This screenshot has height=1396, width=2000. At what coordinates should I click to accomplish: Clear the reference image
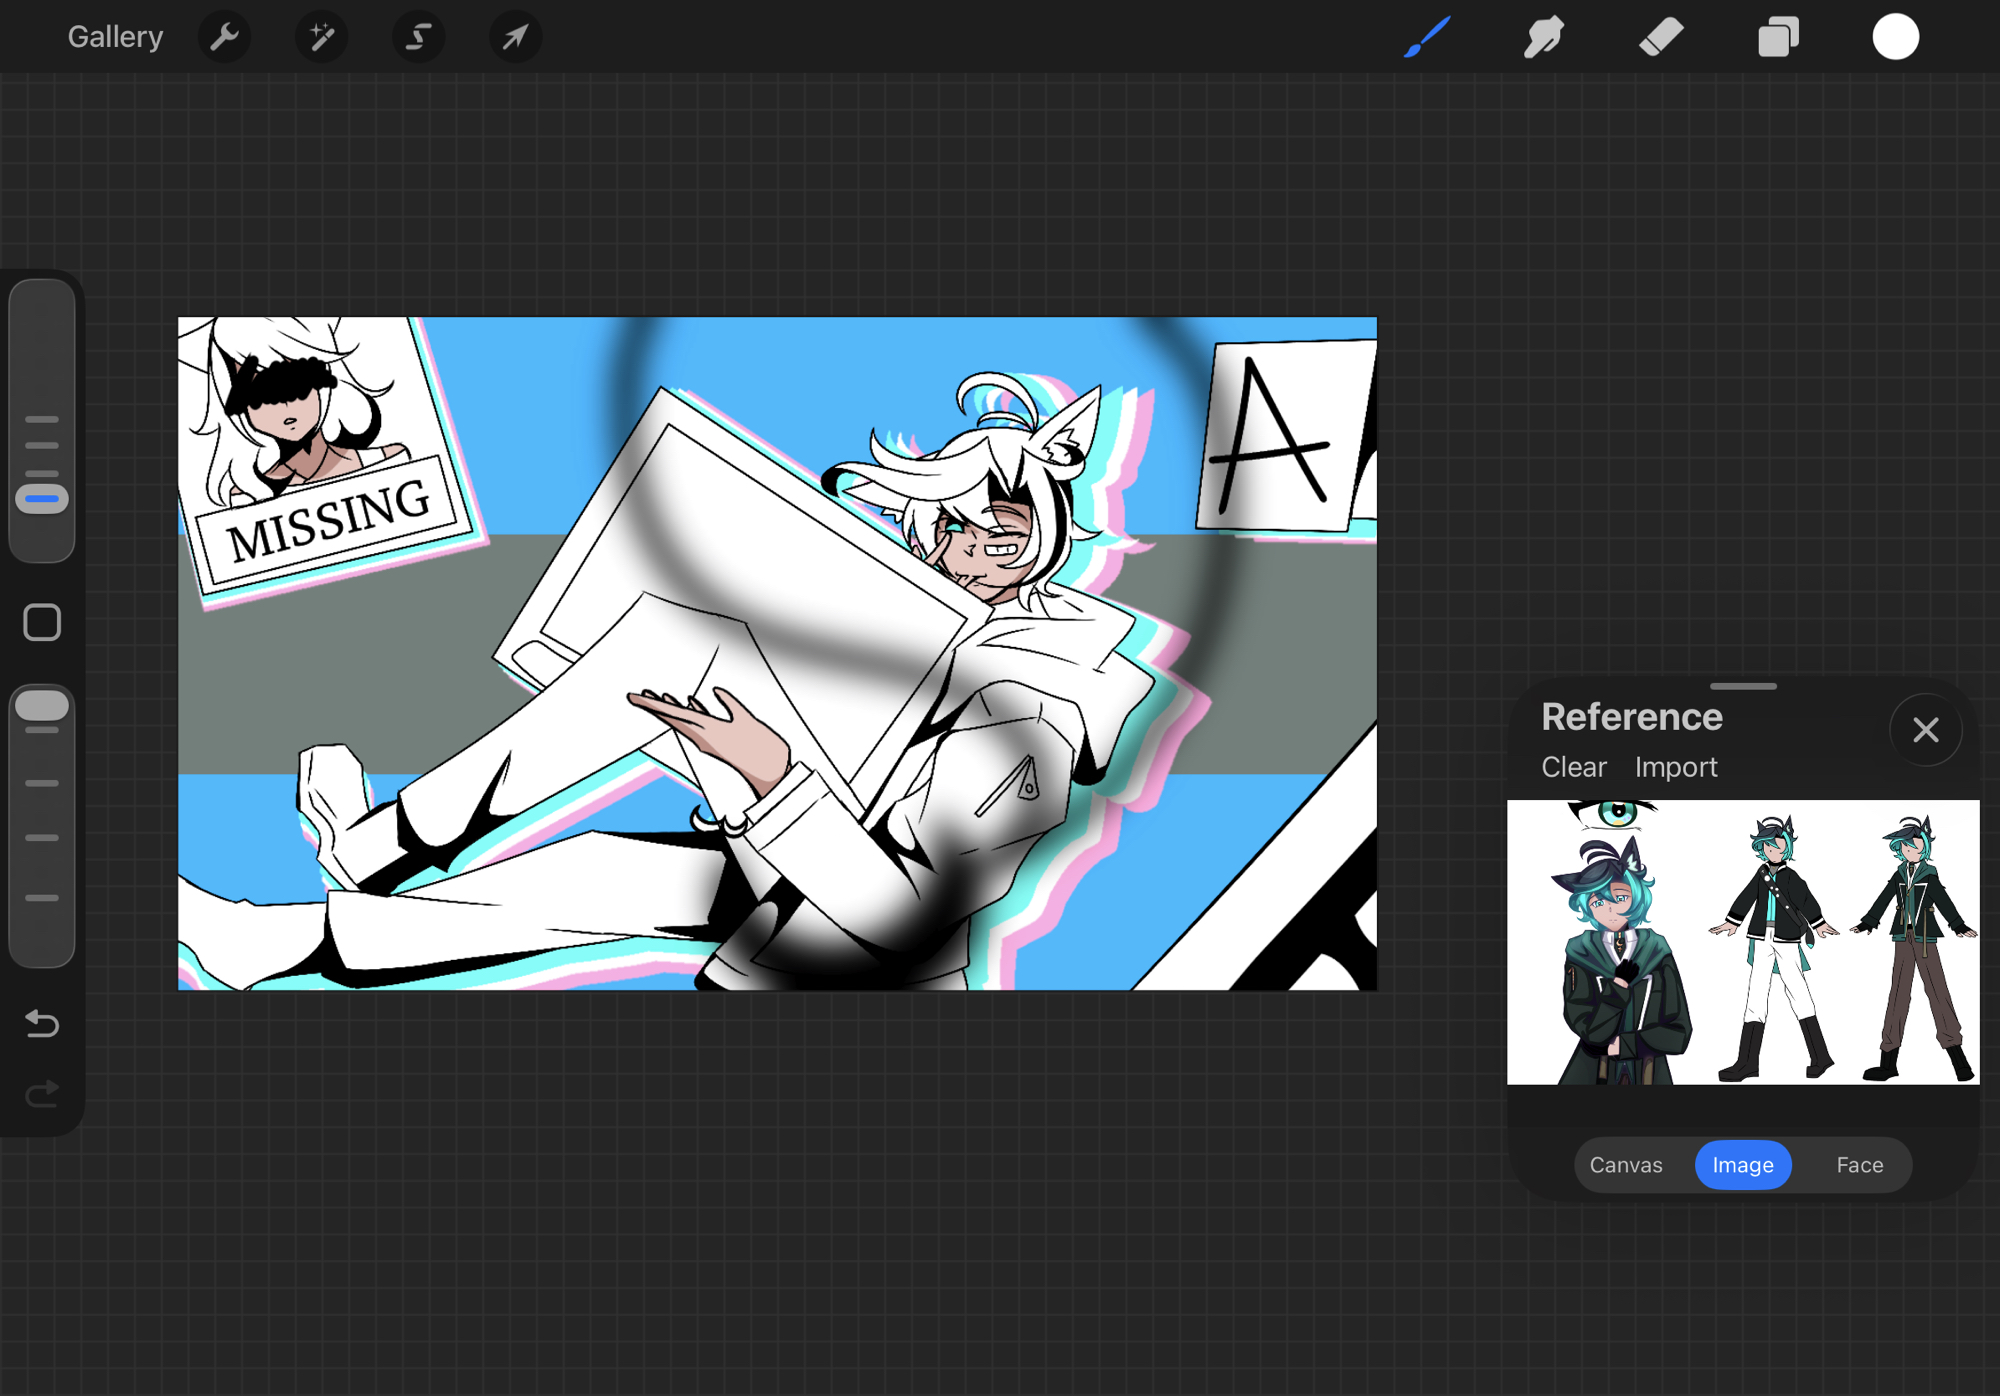click(1573, 767)
